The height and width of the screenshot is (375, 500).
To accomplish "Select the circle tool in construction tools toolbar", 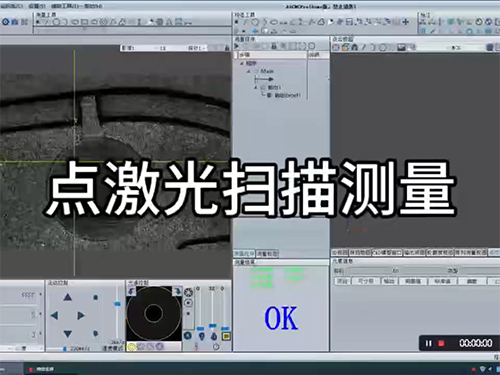I will [255, 22].
